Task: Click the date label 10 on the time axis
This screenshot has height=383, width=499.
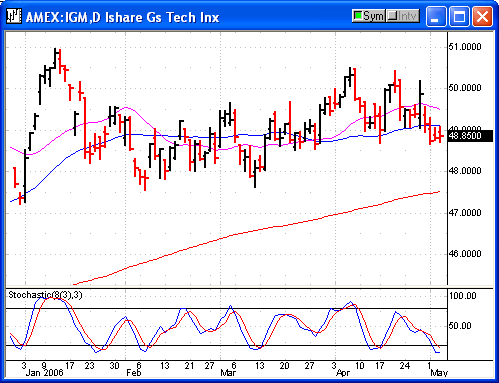Action: 359,366
